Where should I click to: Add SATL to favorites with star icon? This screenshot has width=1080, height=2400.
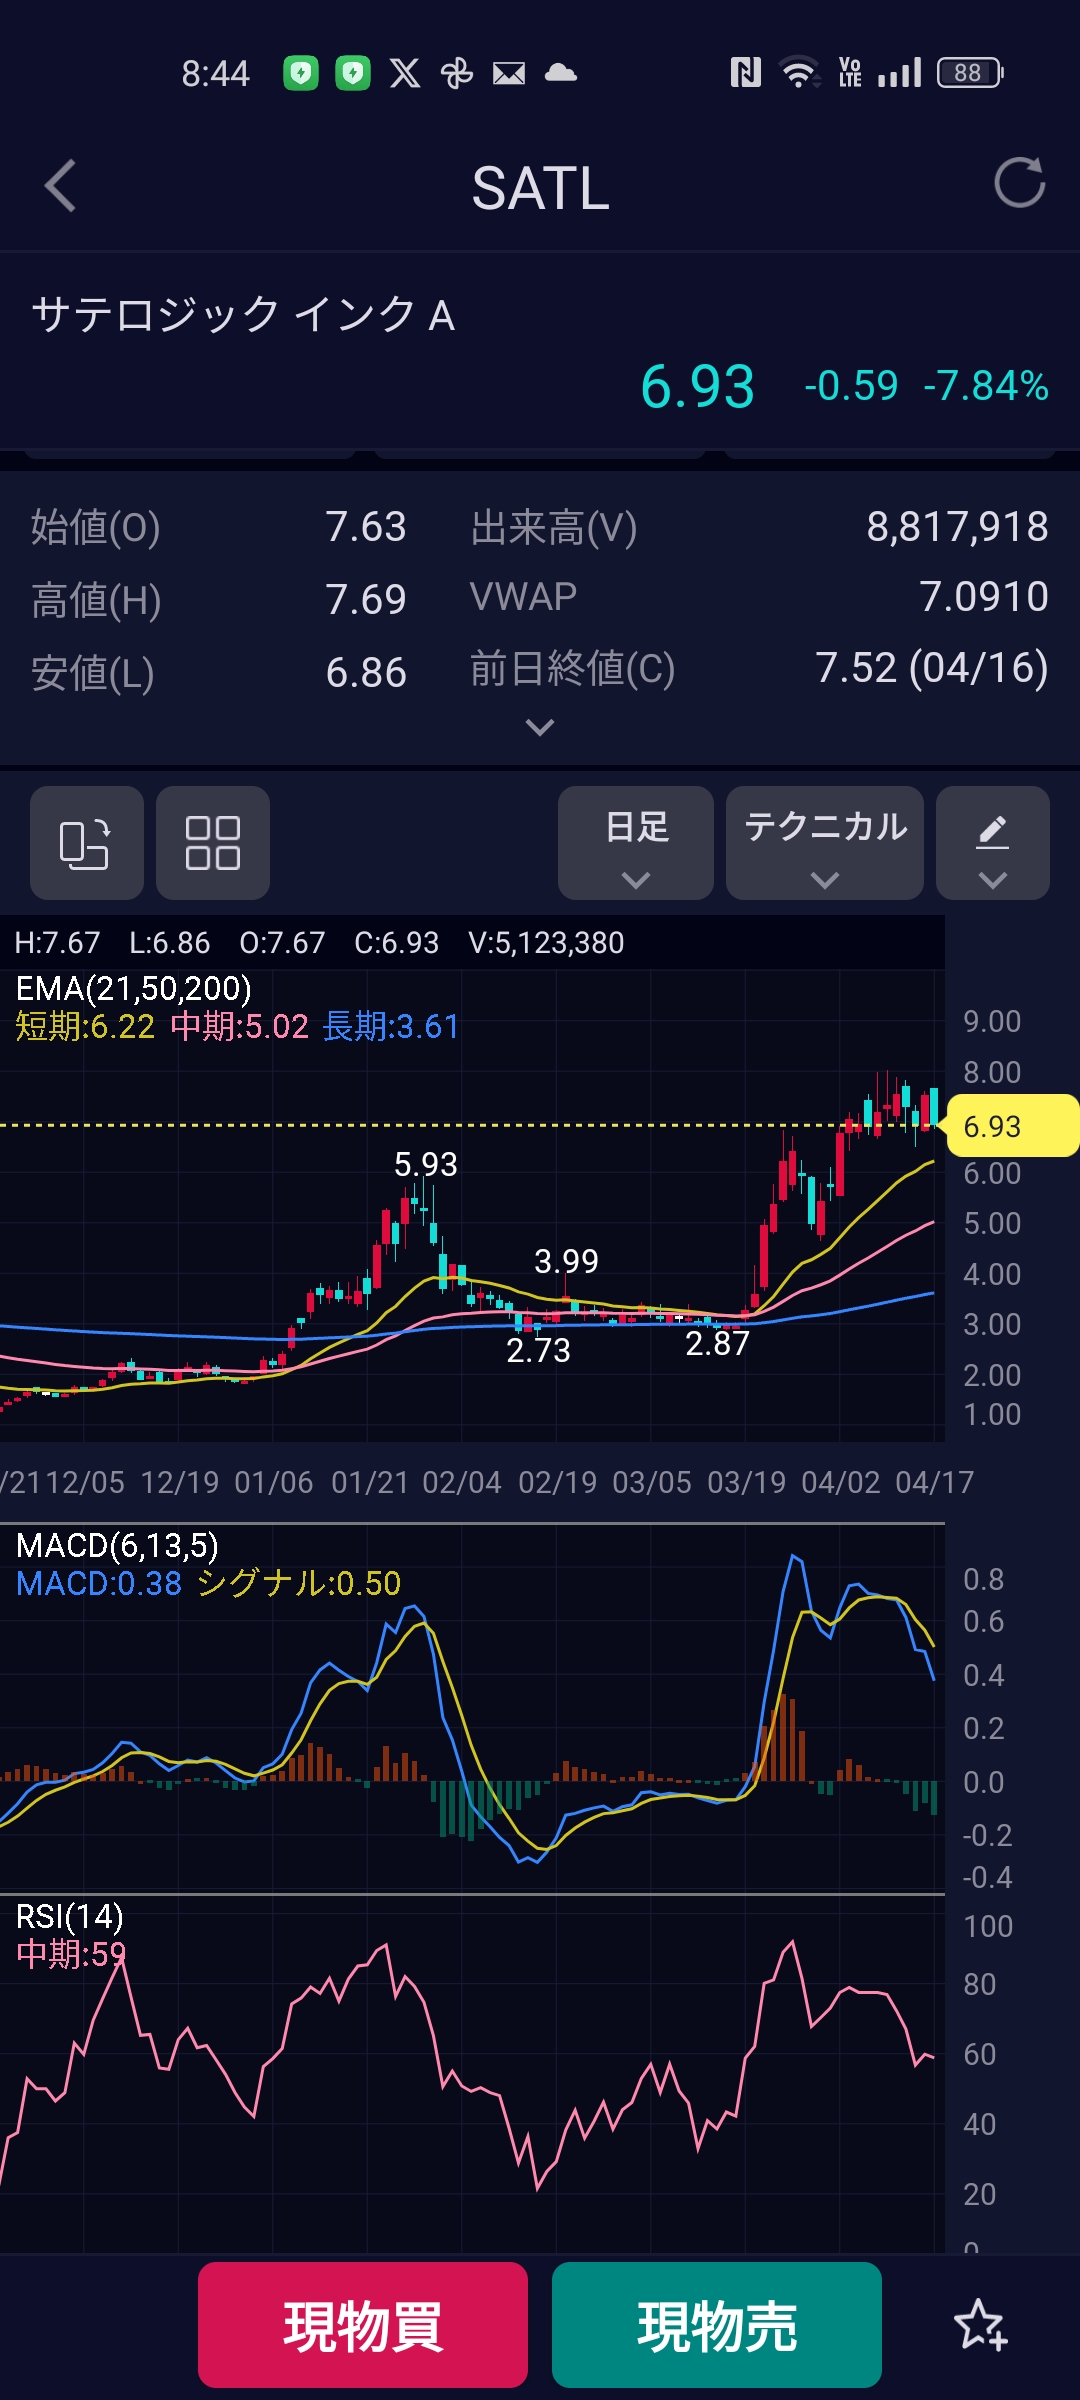point(980,2325)
